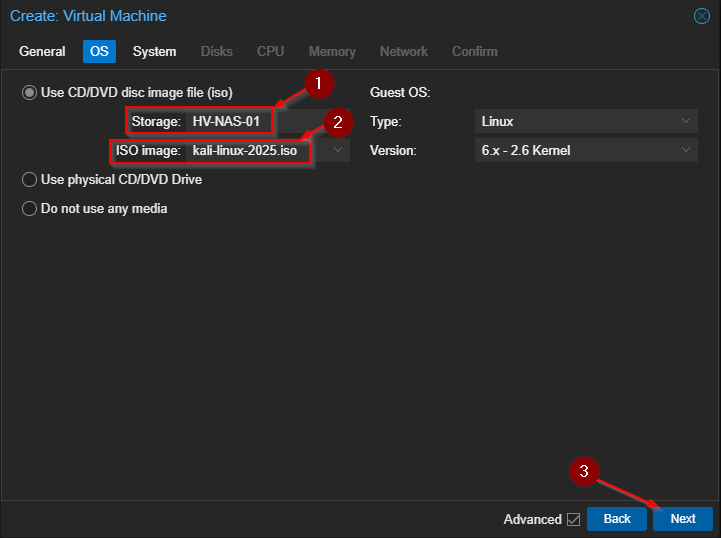Close the Create Virtual Machine dialog
Image resolution: width=721 pixels, height=538 pixels.
pyautogui.click(x=701, y=16)
